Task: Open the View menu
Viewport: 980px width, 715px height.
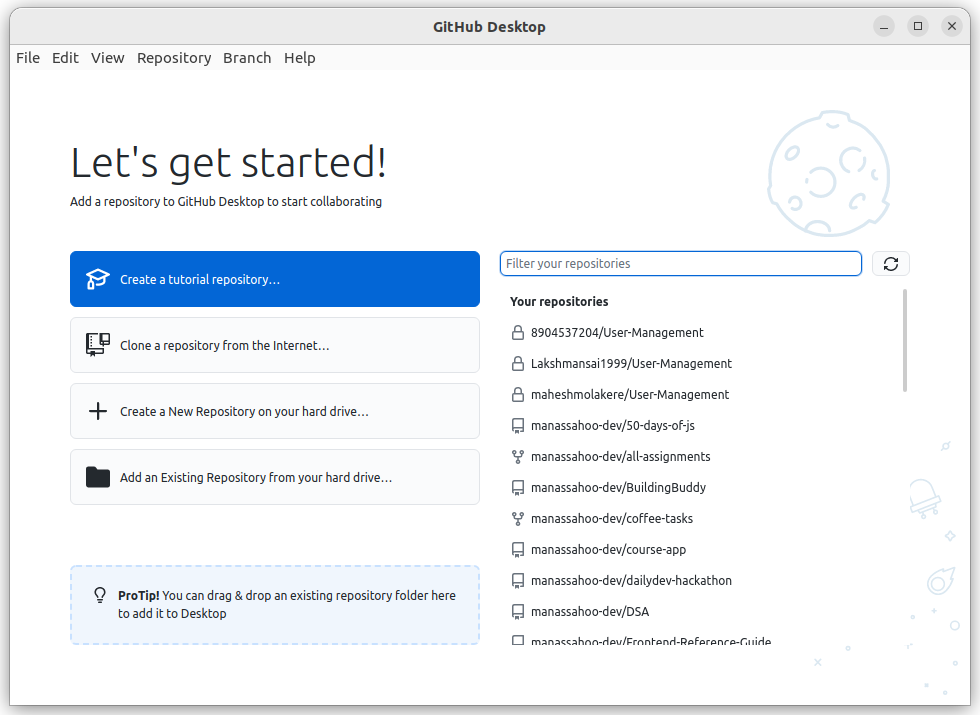Action: pyautogui.click(x=107, y=58)
